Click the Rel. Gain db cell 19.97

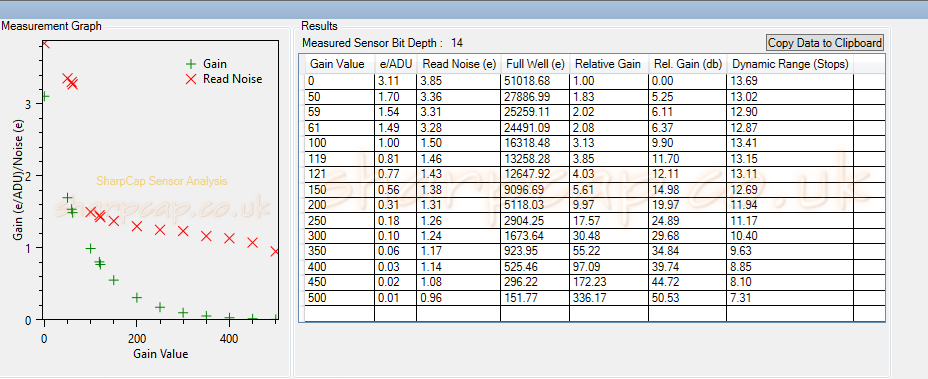(687, 205)
